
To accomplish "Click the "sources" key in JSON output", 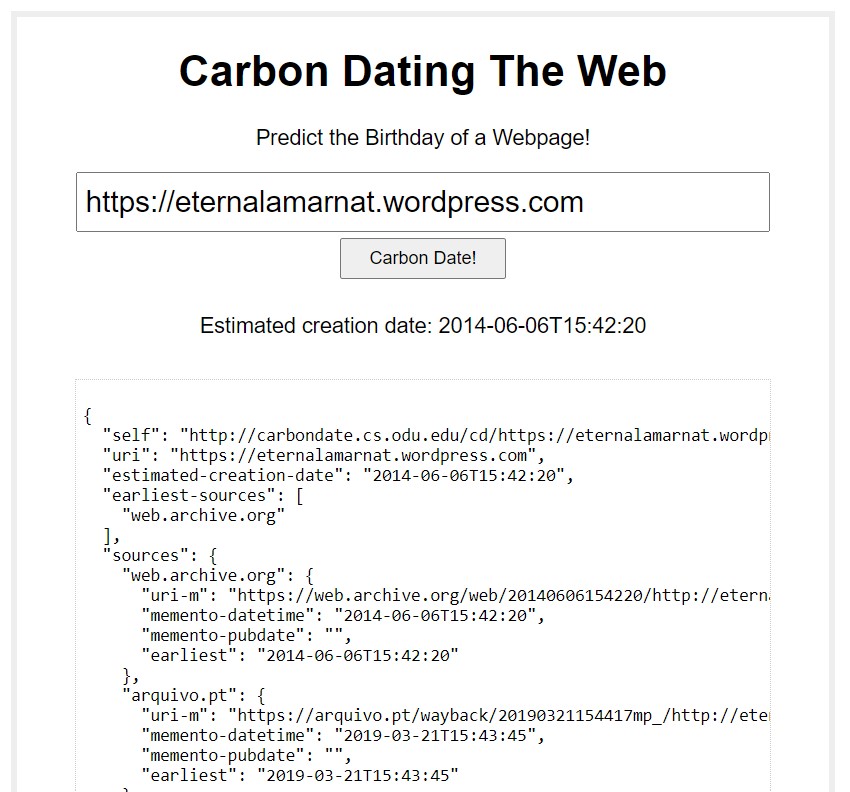I will (145, 556).
